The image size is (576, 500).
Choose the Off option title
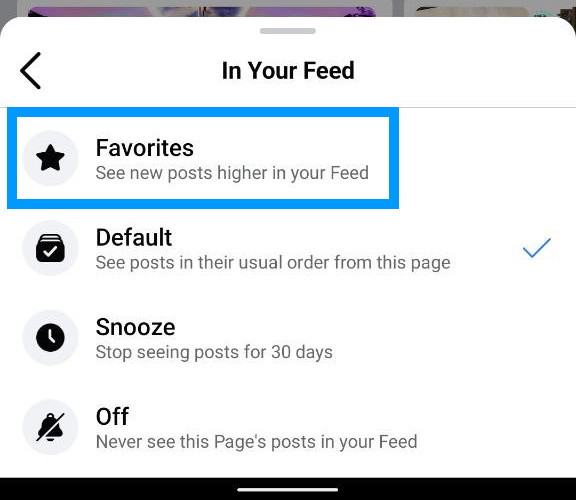coord(112,416)
